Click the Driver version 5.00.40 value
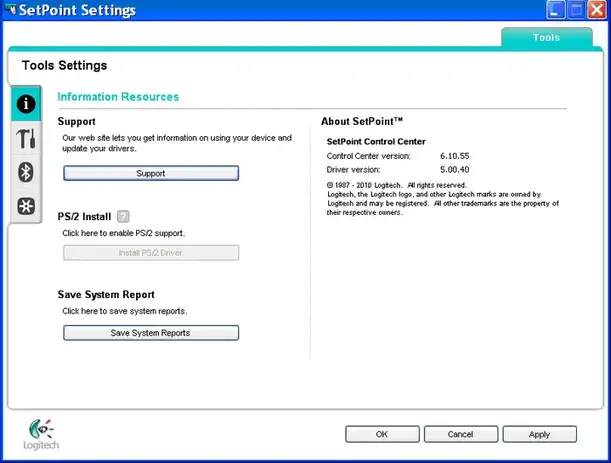 454,170
